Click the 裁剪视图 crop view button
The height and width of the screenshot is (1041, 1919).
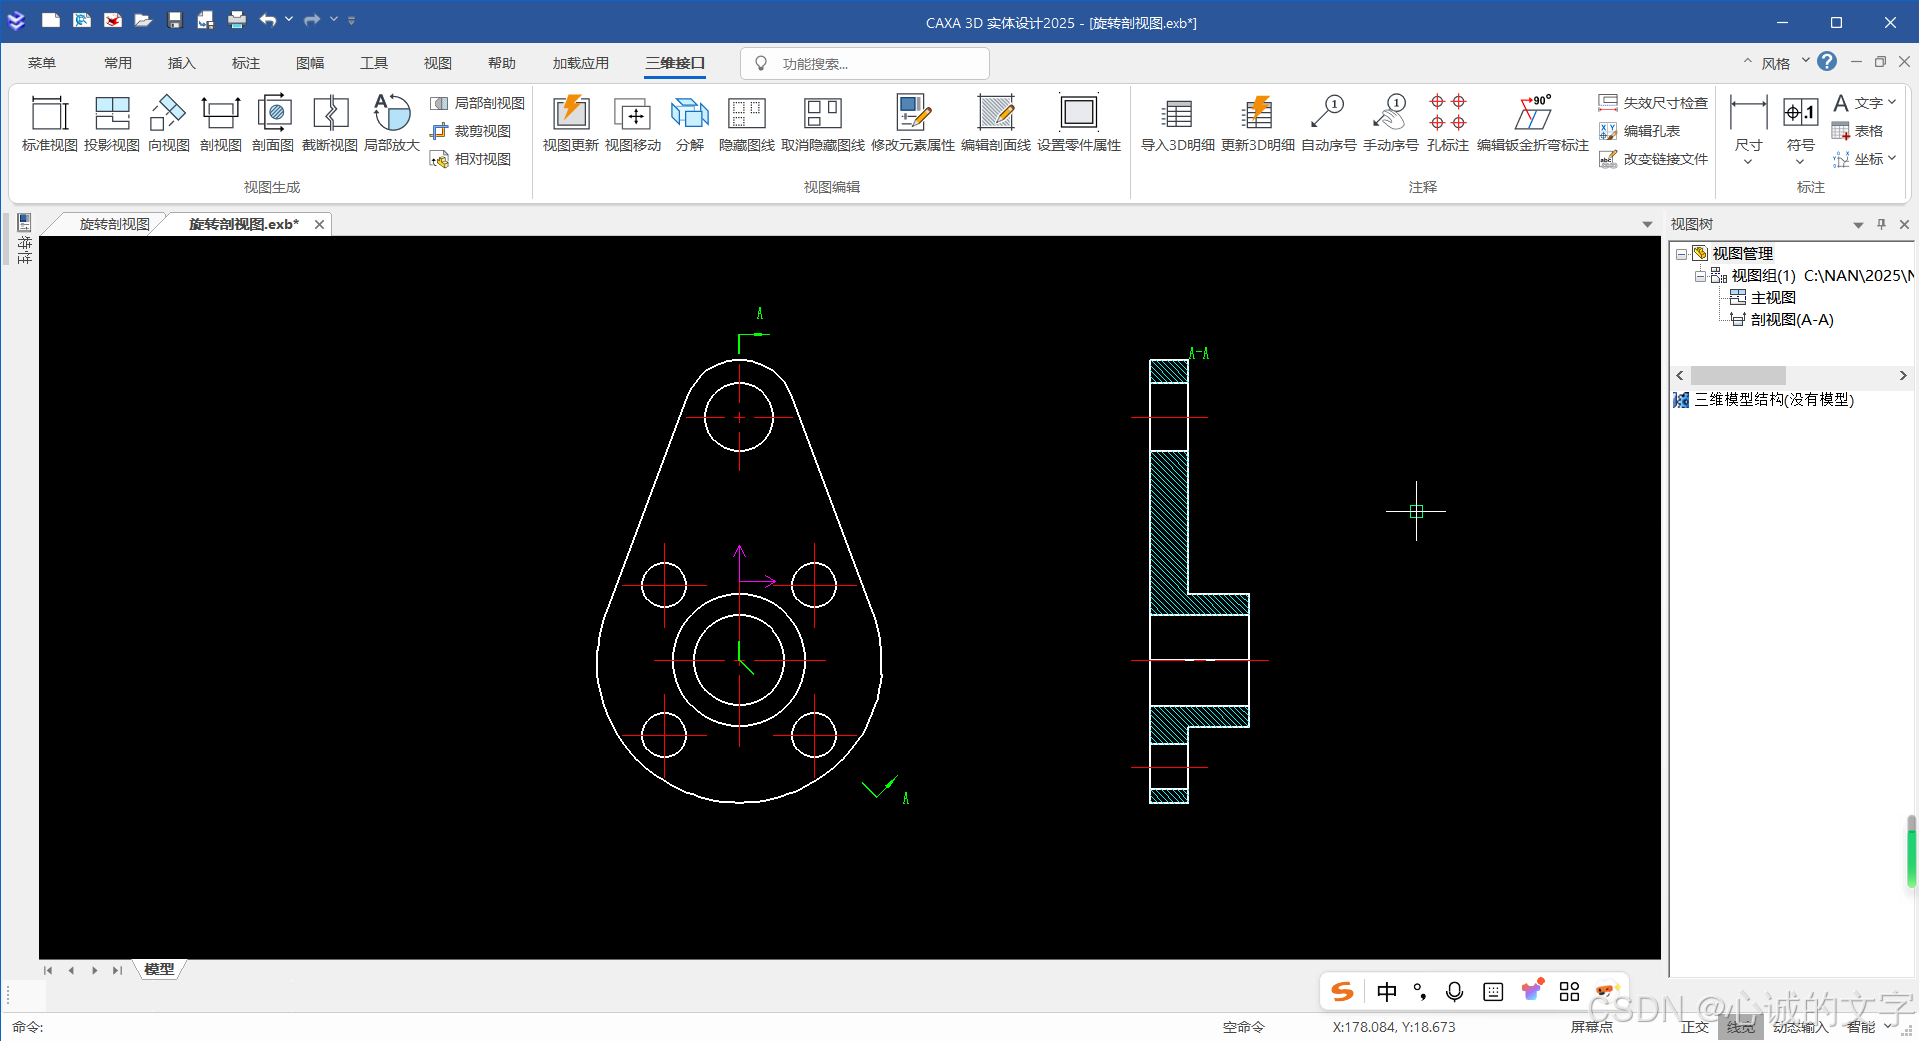click(x=471, y=131)
